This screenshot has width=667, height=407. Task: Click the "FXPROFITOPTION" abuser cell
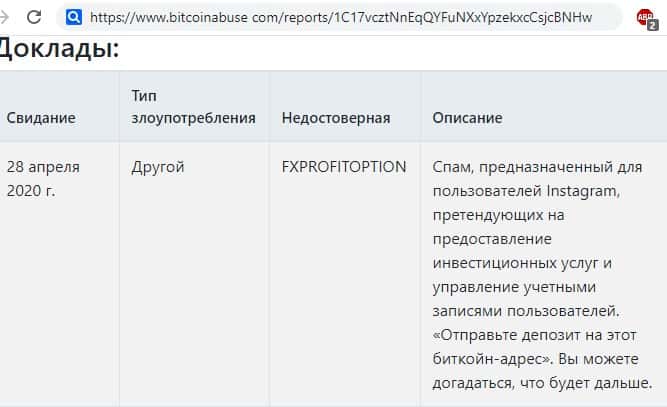[x=344, y=167]
